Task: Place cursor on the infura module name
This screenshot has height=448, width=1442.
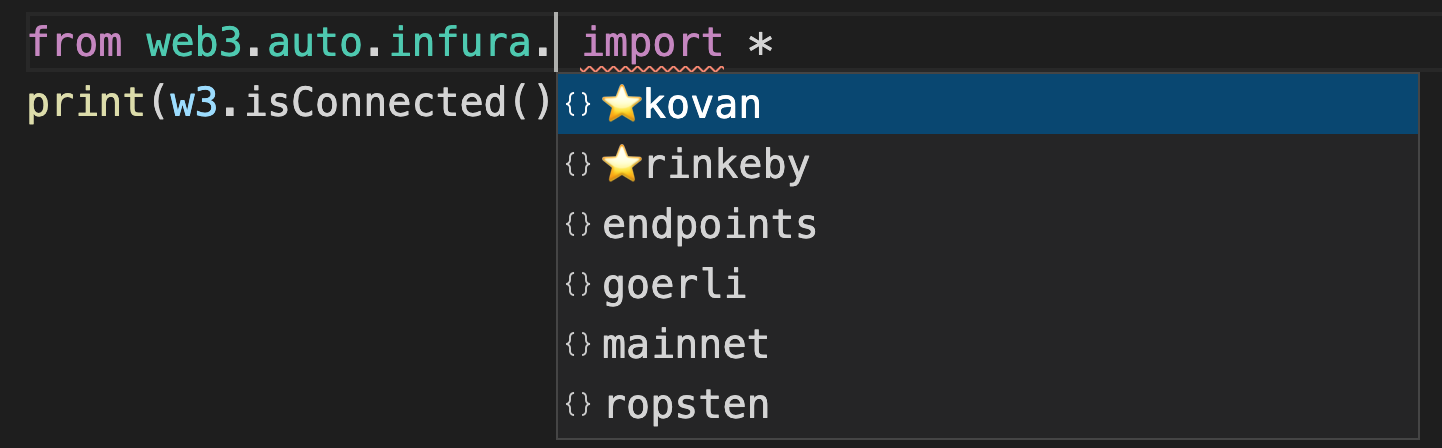Action: click(478, 43)
